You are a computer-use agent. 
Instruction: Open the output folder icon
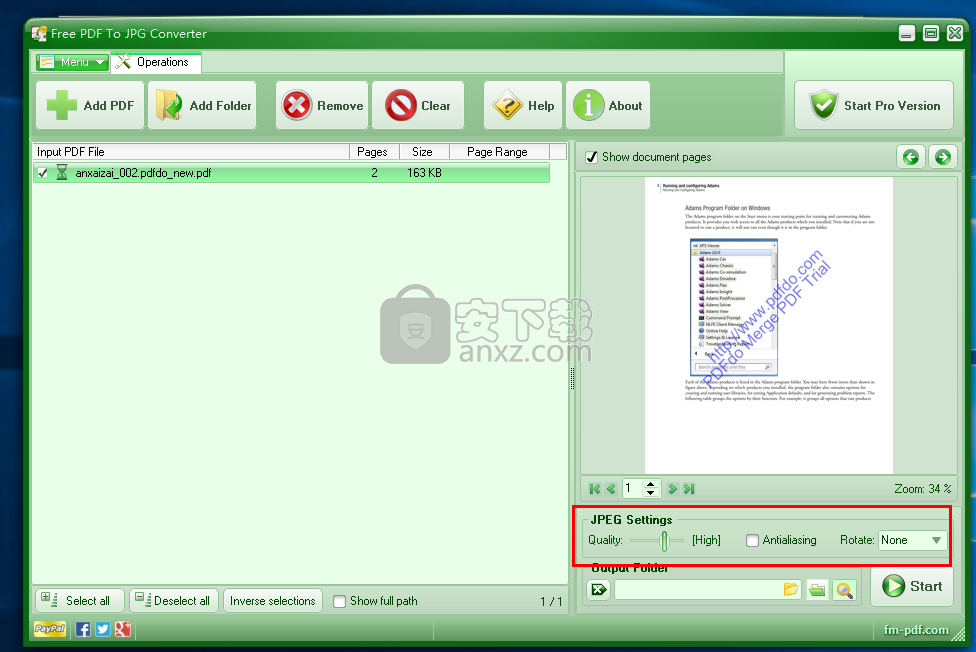[817, 589]
